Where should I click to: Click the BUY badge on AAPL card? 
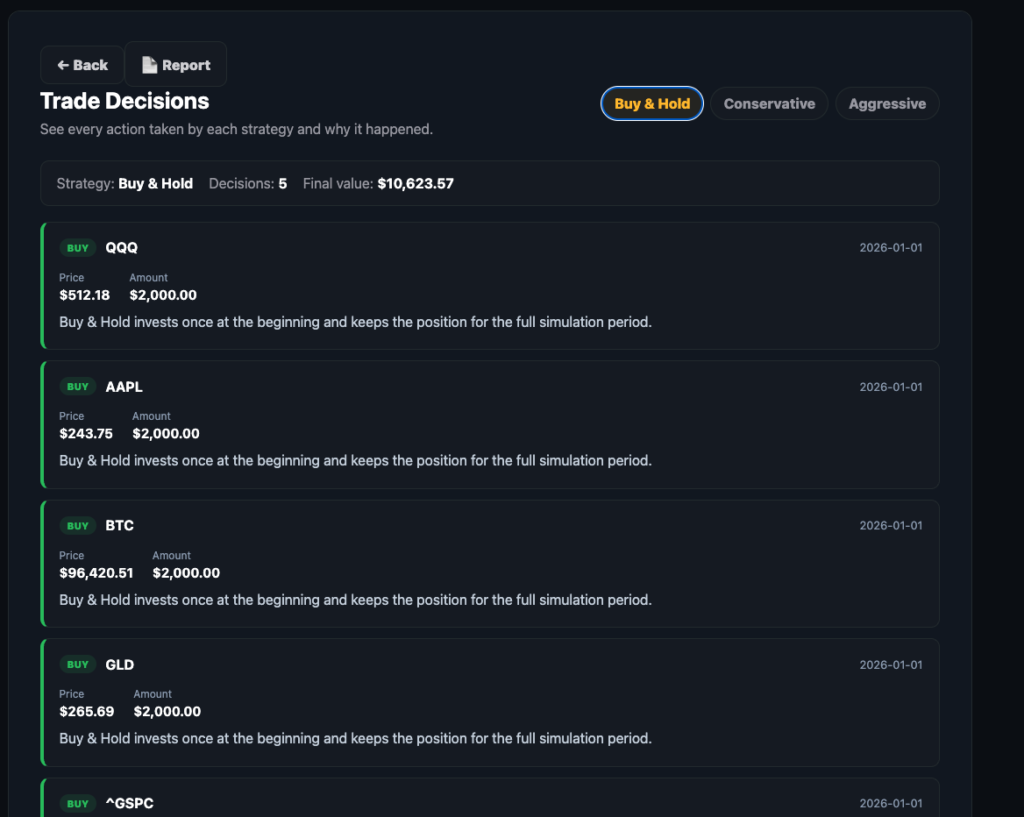coord(78,387)
